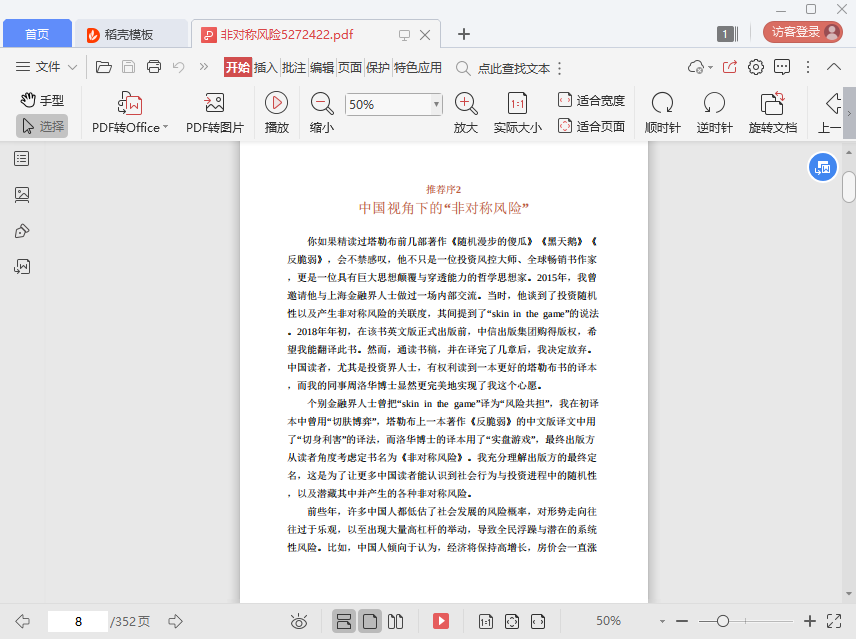856x639 pixels.
Task: Enable two-page view in status bar
Action: pyautogui.click(x=395, y=621)
